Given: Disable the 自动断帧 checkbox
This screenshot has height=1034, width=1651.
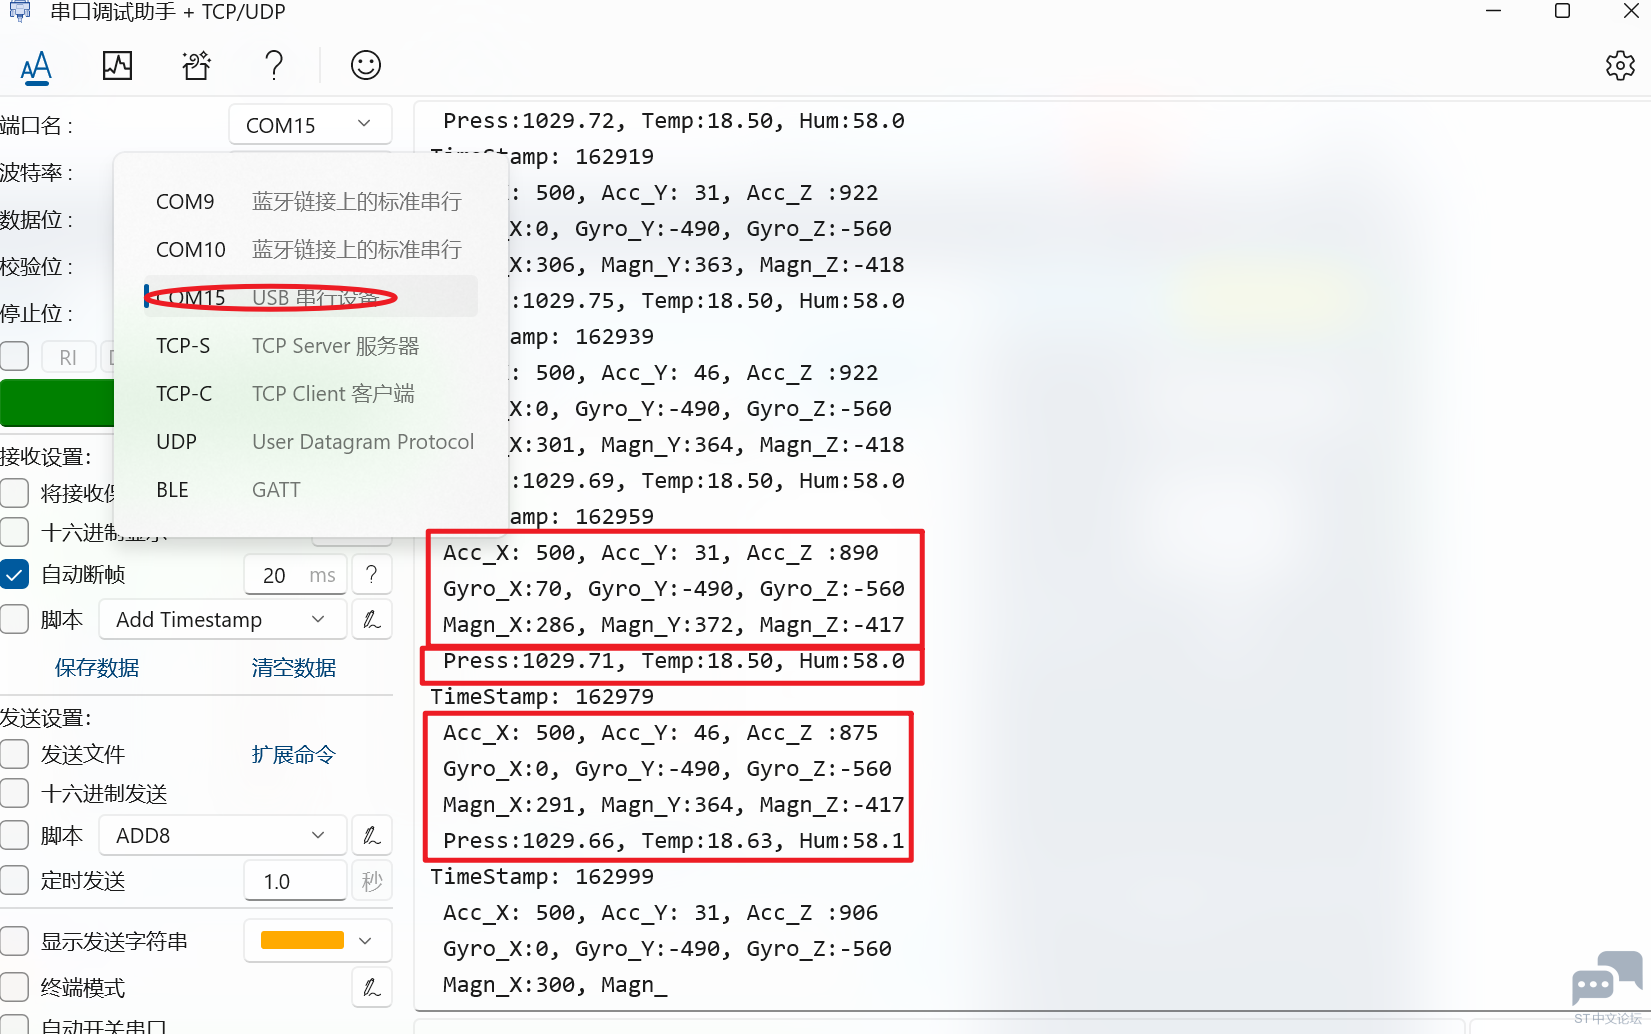Looking at the screenshot, I should click(15, 575).
